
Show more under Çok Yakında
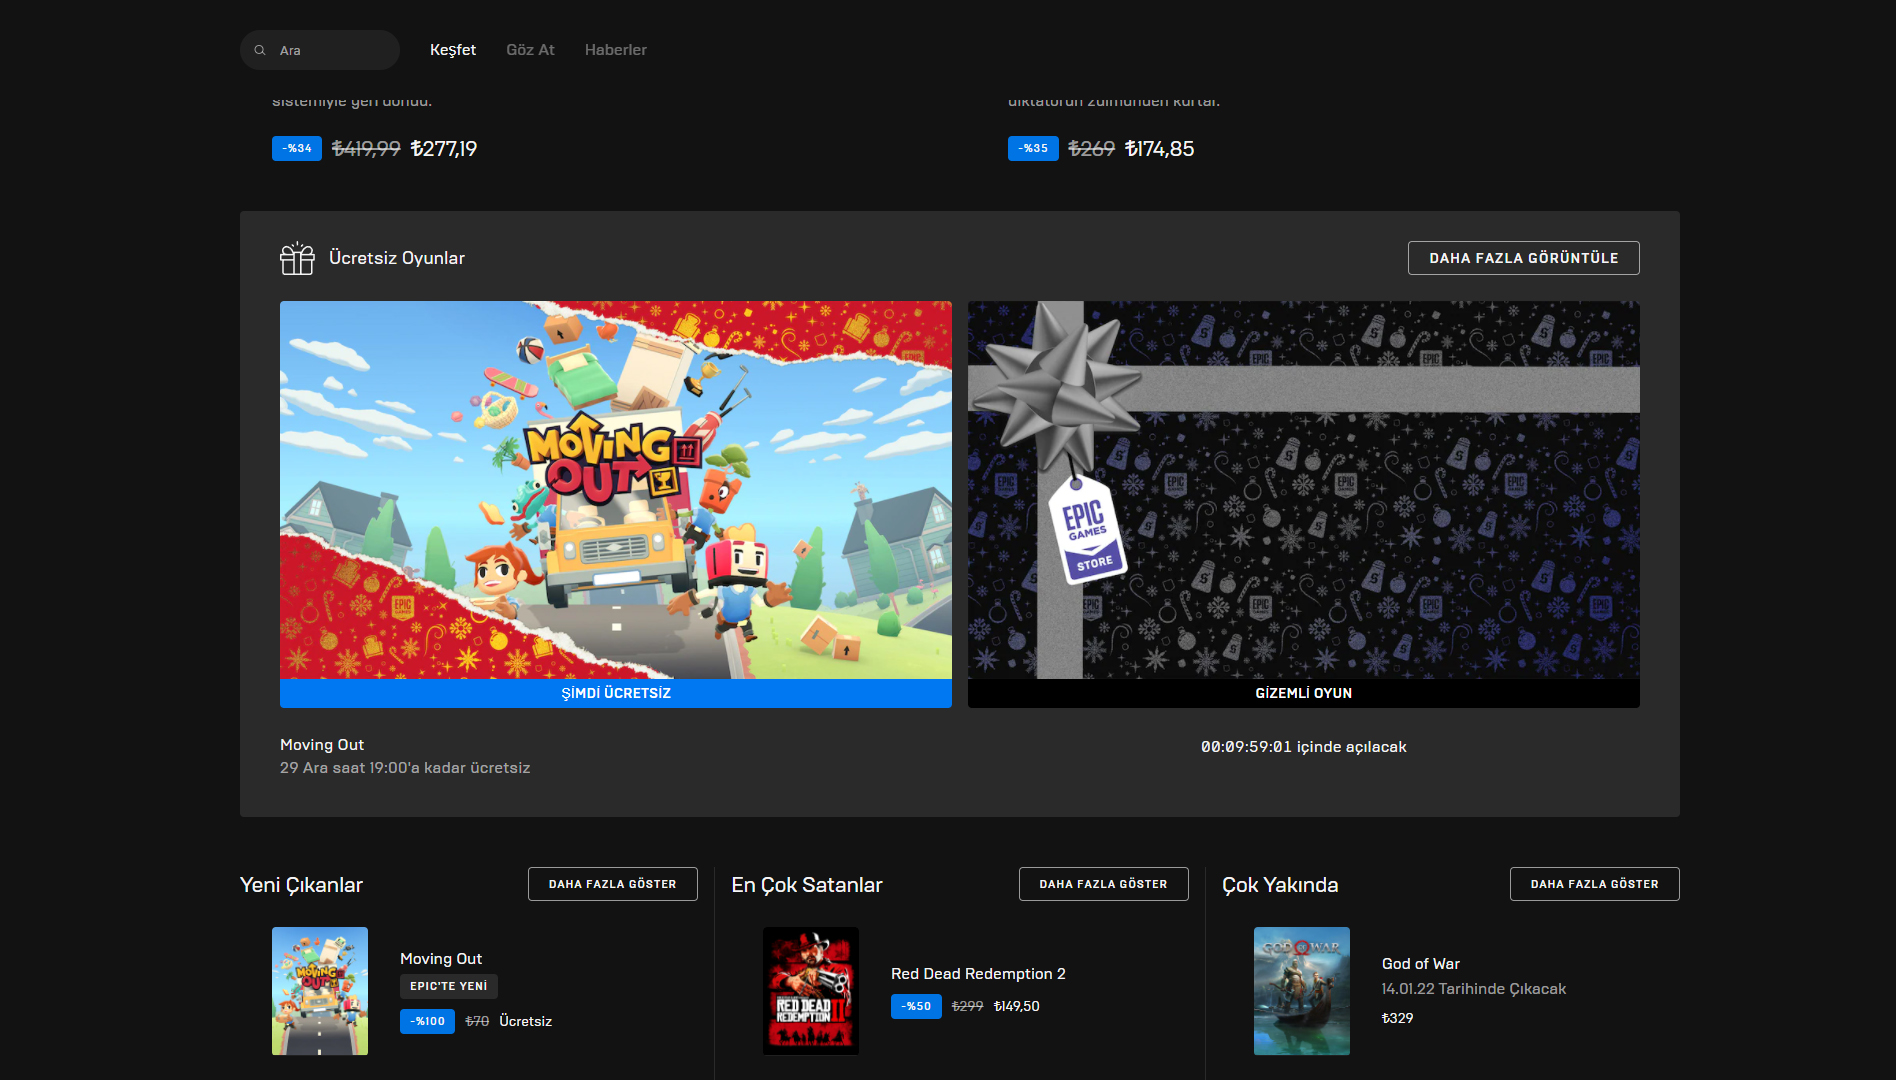(1594, 884)
